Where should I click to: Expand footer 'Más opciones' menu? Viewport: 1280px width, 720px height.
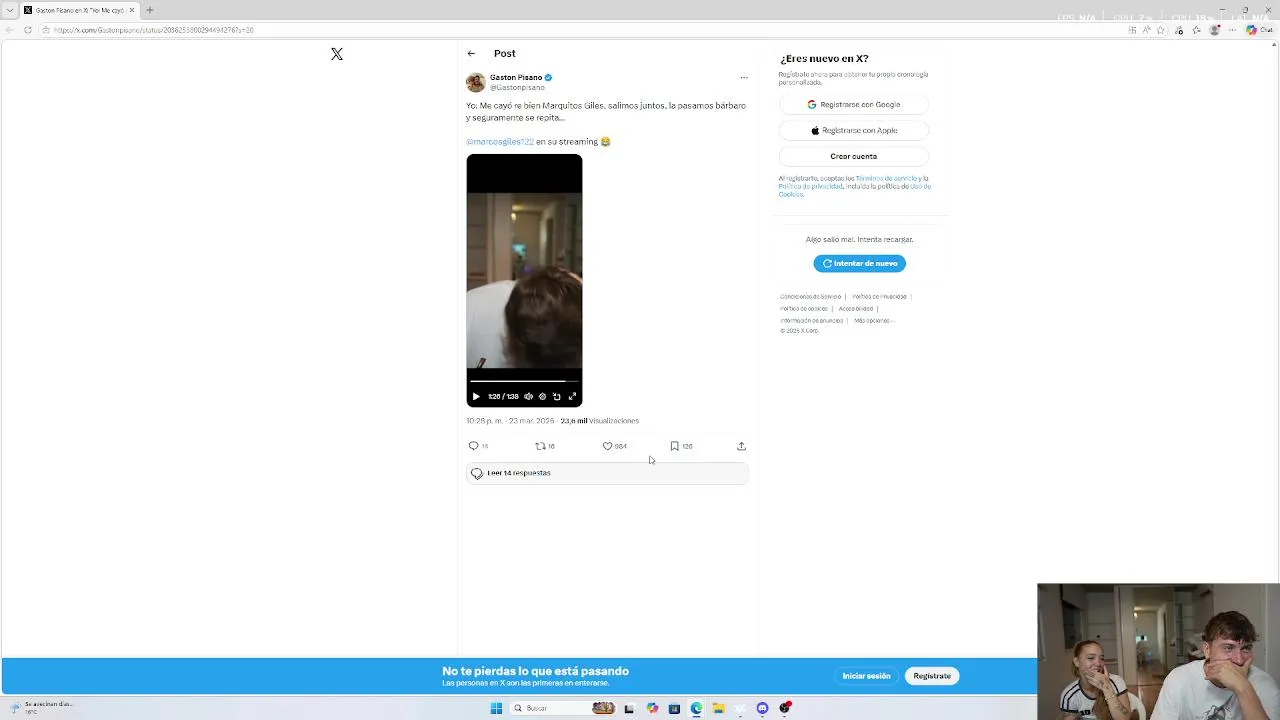pos(873,321)
